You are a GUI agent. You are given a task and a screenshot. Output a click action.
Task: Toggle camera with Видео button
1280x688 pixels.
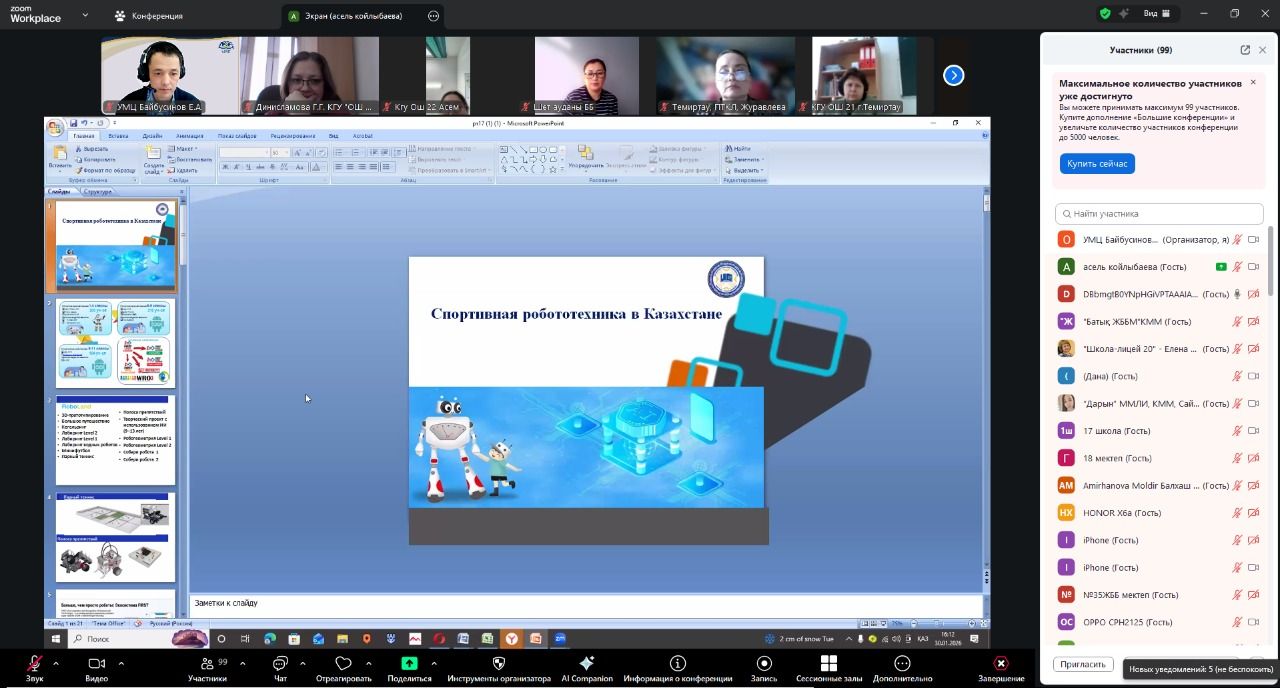96,664
